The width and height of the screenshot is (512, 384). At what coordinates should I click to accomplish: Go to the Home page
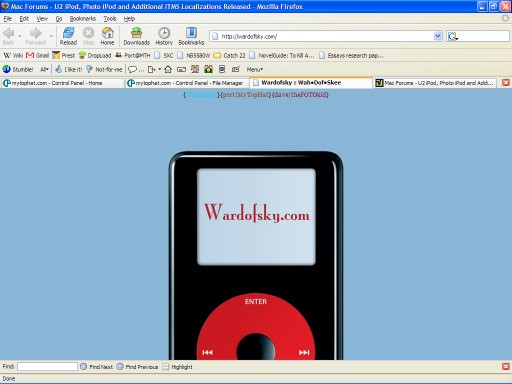tap(107, 36)
